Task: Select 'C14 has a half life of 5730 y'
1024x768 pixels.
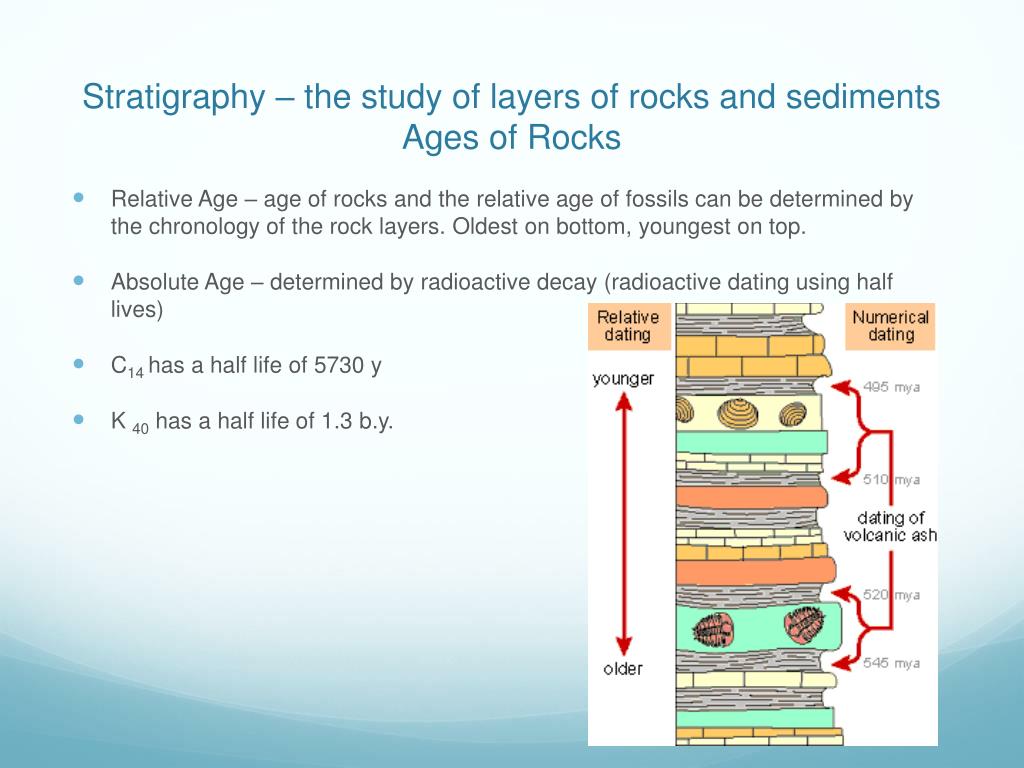Action: pos(246,366)
